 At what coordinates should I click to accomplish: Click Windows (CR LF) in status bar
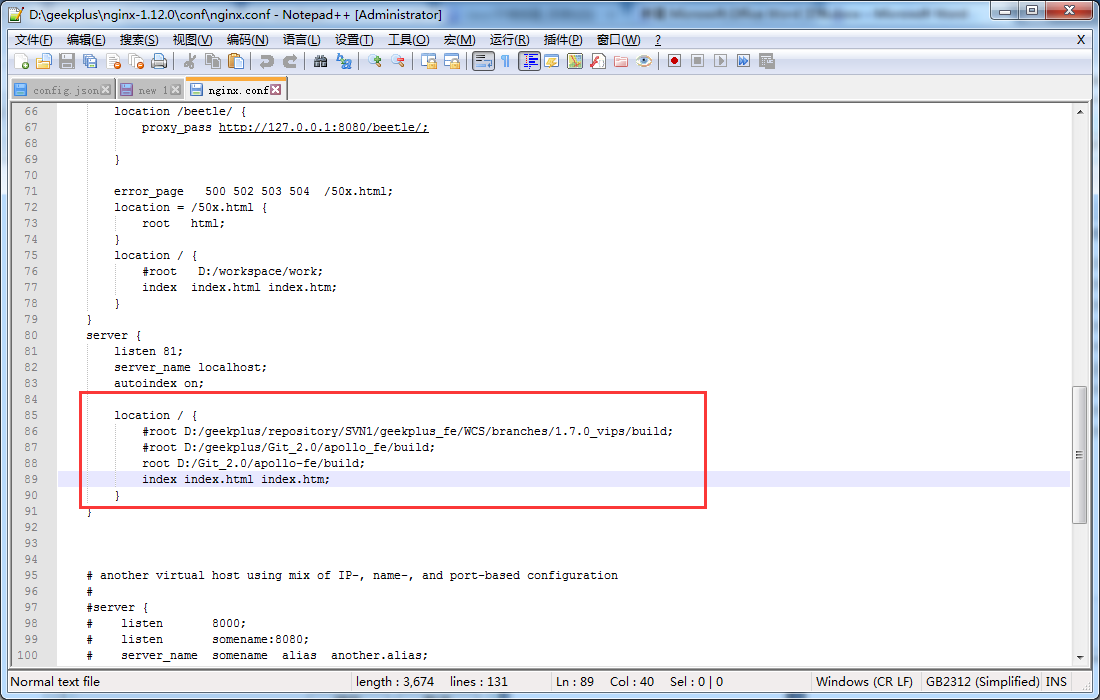(864, 682)
